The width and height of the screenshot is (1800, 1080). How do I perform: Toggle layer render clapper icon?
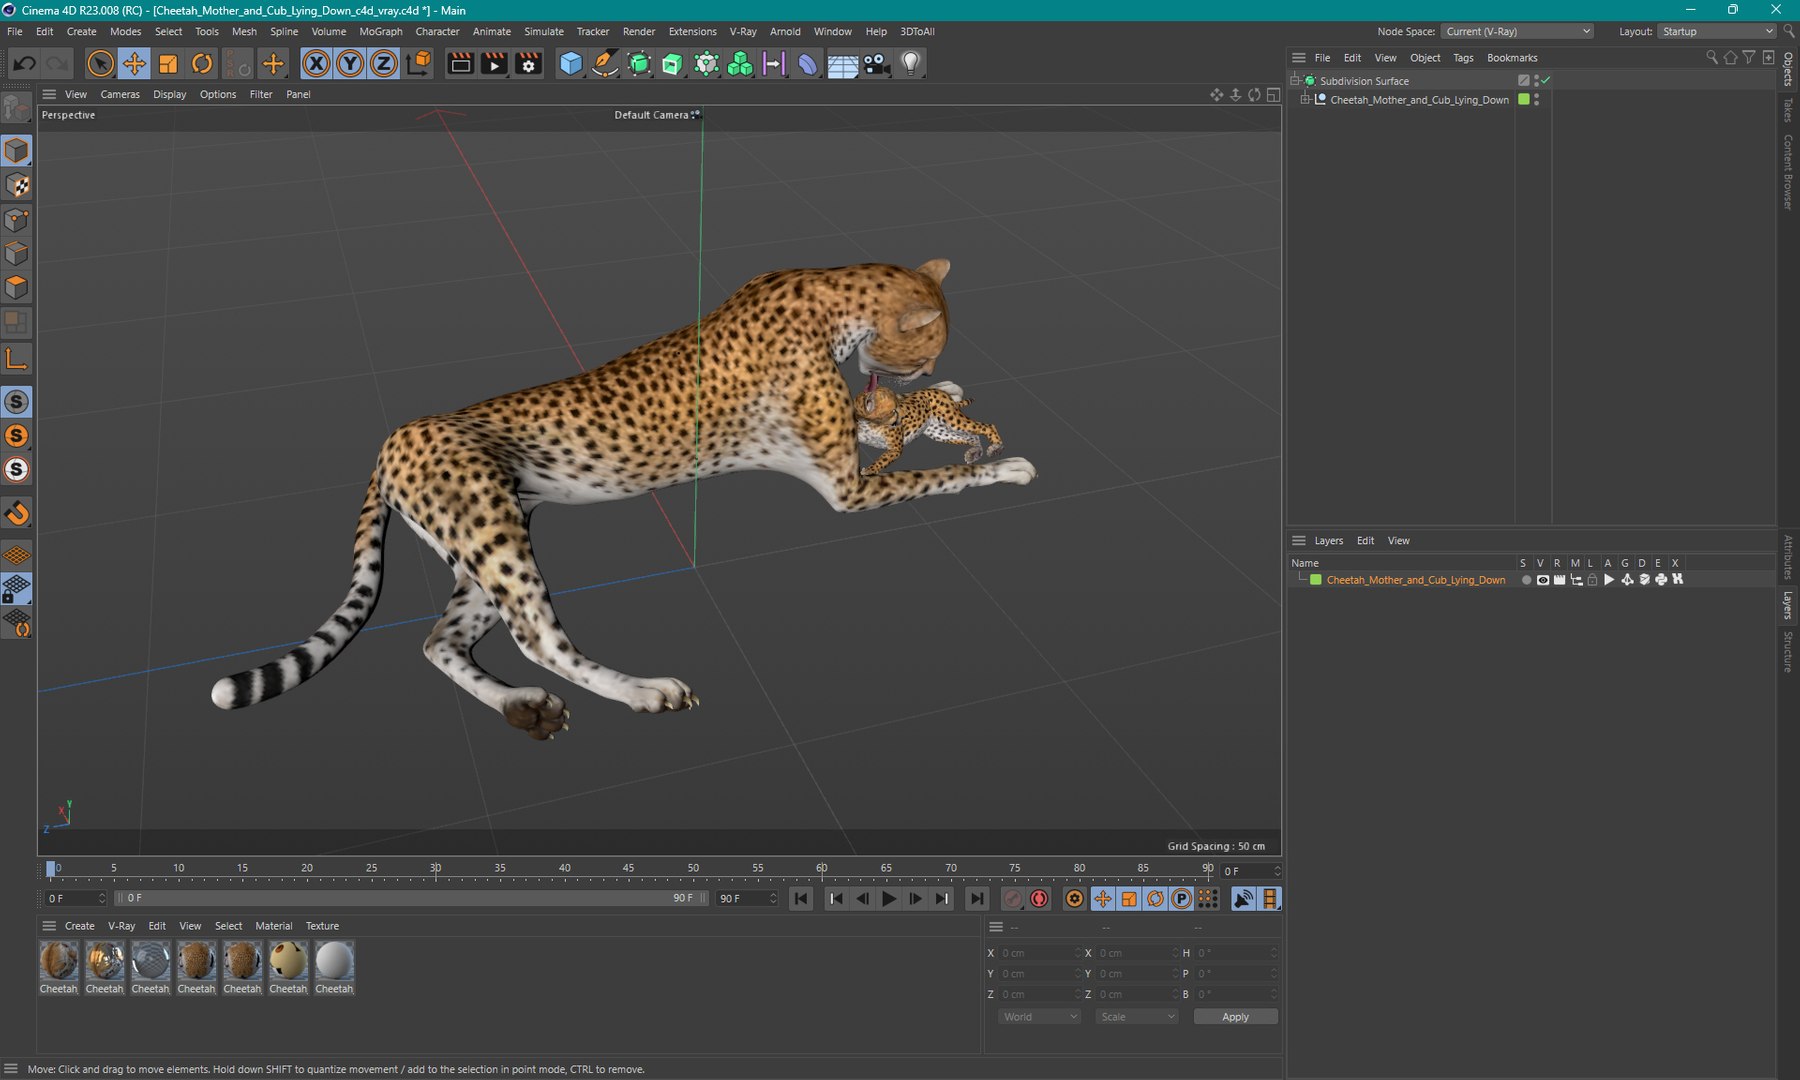tap(1559, 580)
